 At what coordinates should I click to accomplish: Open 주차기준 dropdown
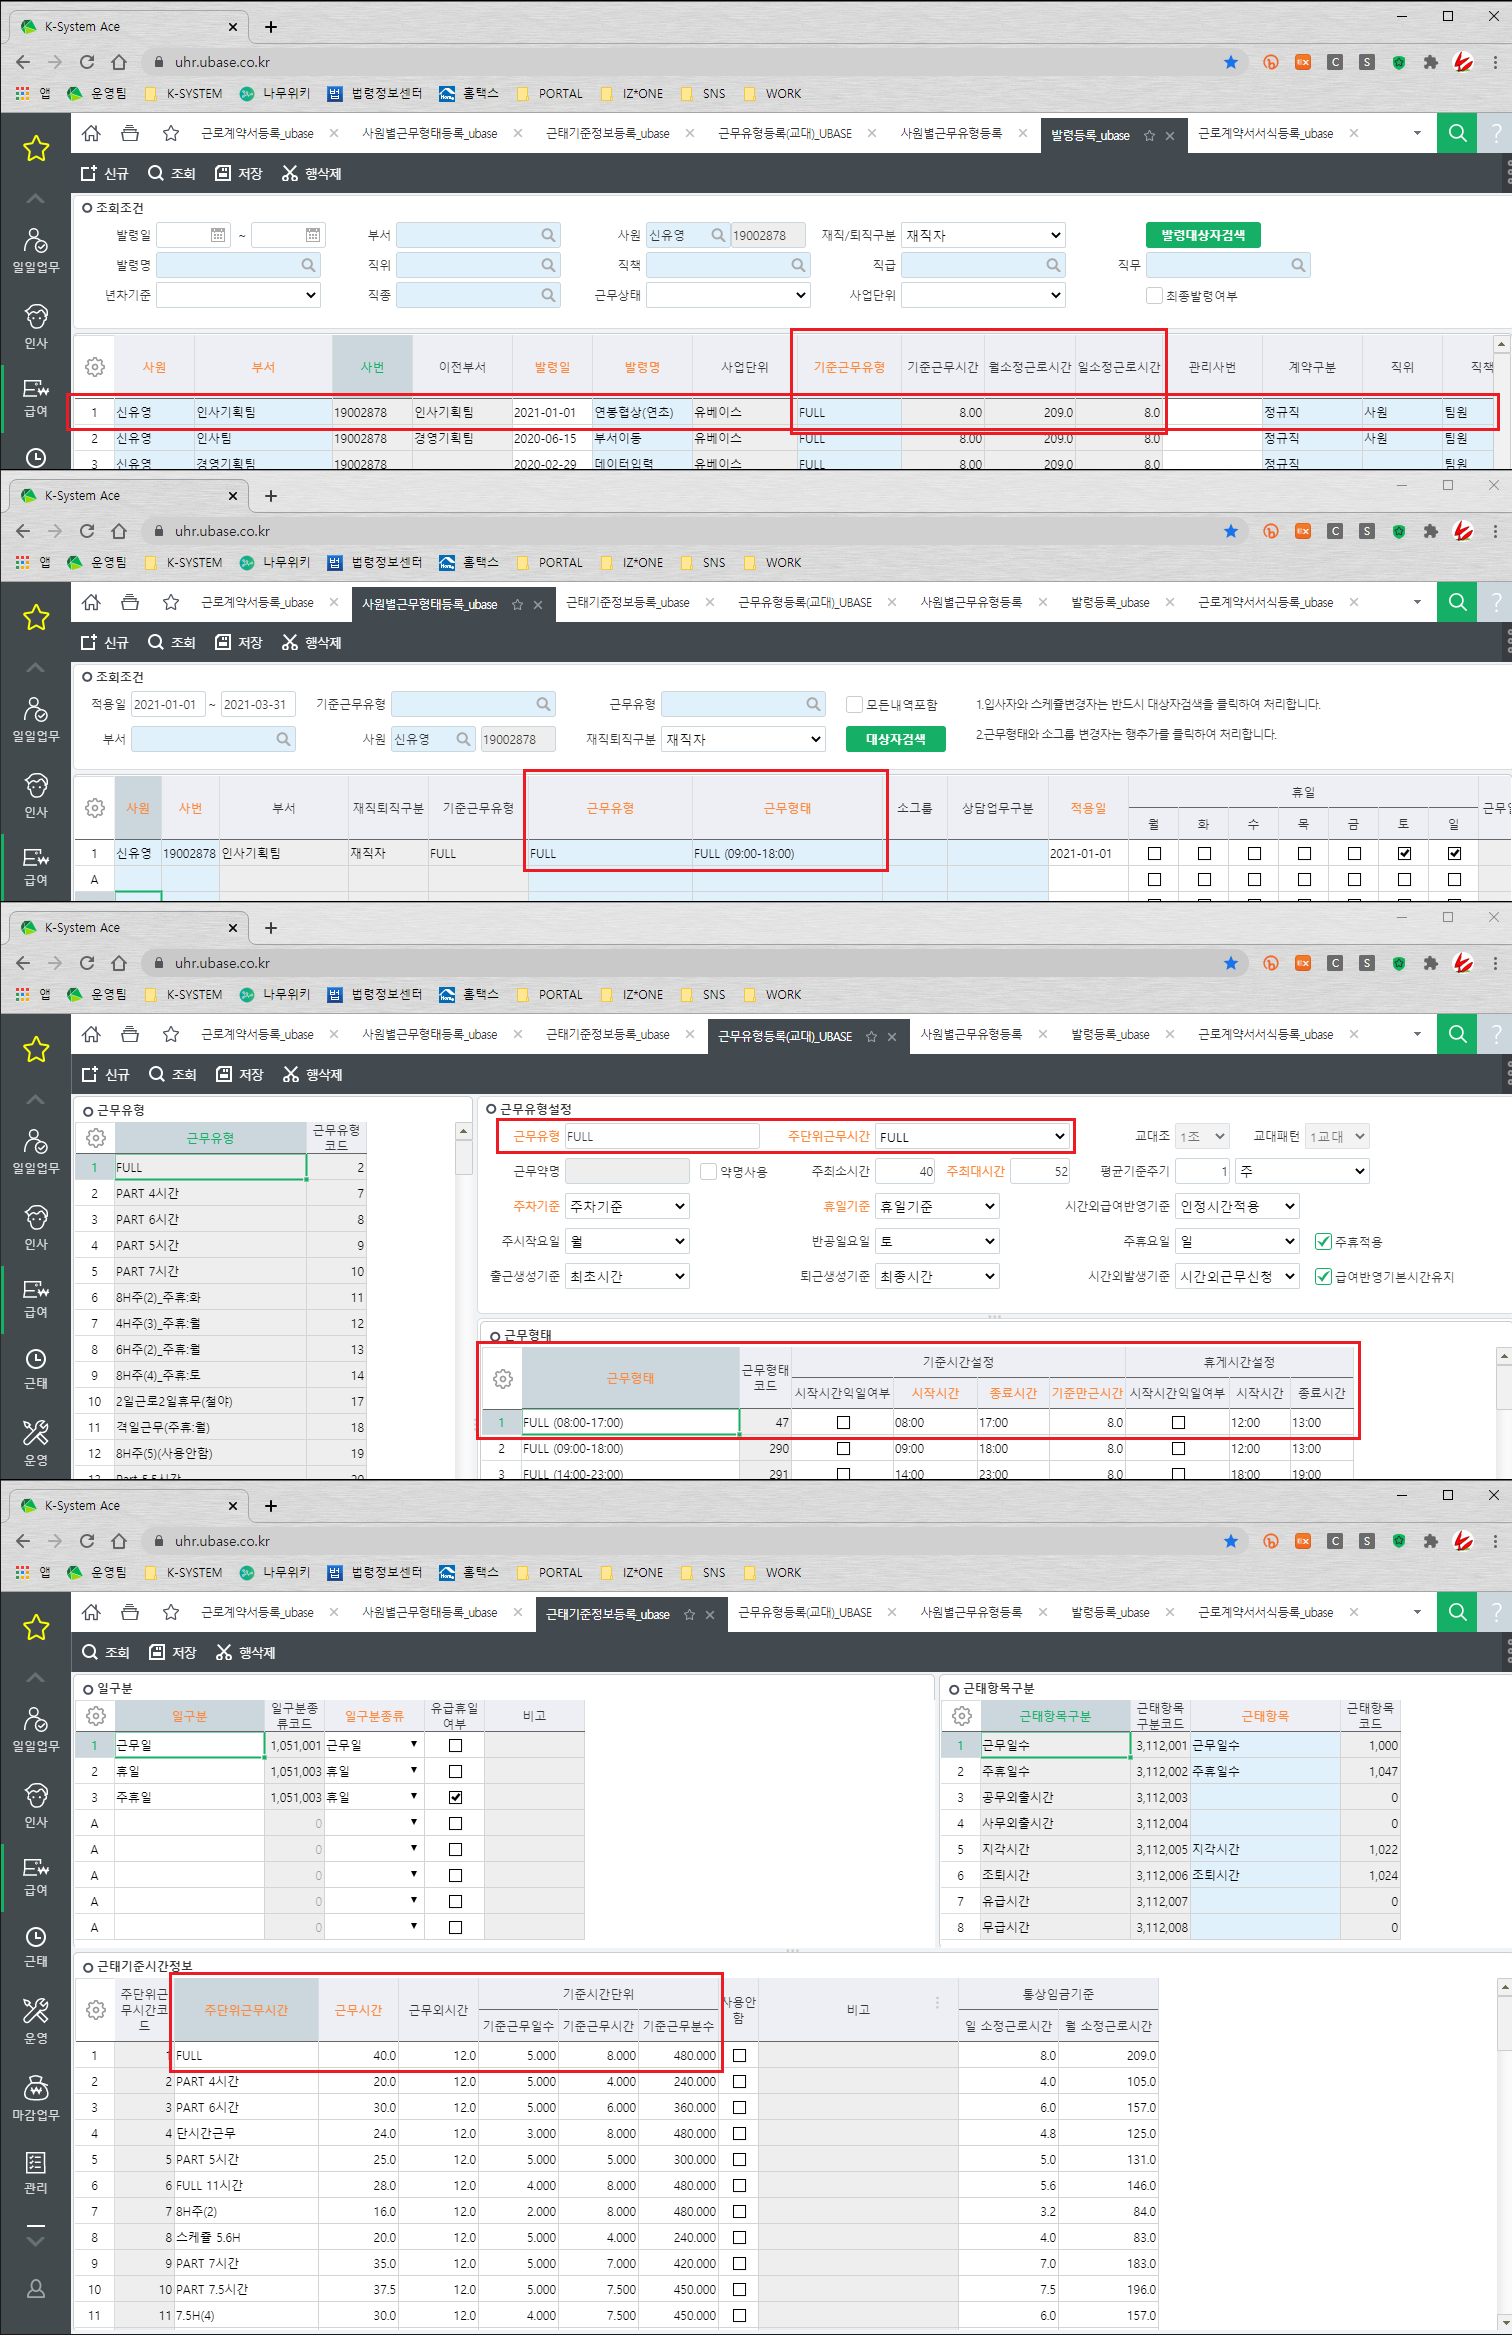click(x=627, y=1206)
